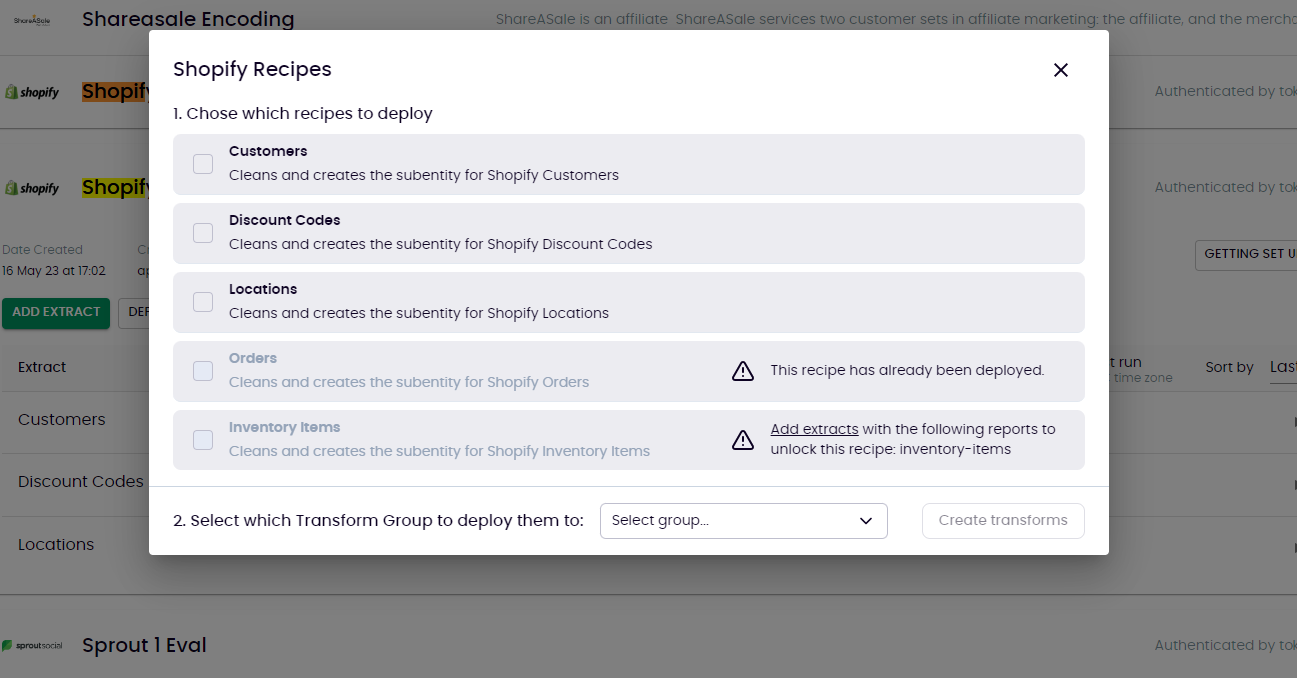
Task: Click the Discount Codes recipe title in dialog
Action: point(285,220)
